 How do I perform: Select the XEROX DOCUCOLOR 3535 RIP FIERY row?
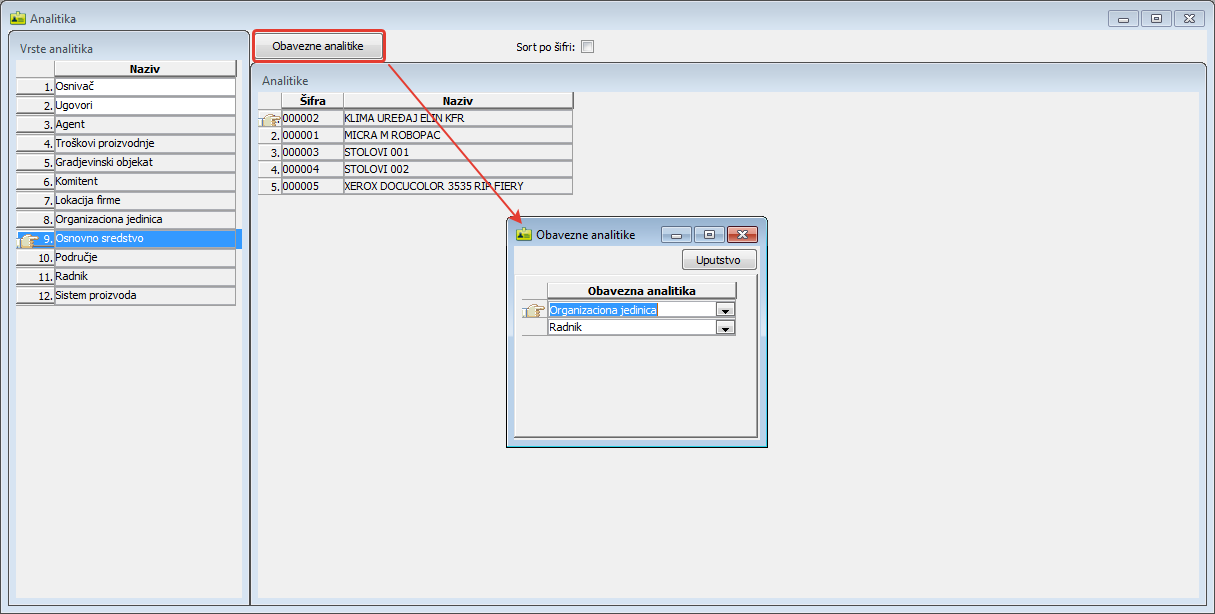[457, 186]
